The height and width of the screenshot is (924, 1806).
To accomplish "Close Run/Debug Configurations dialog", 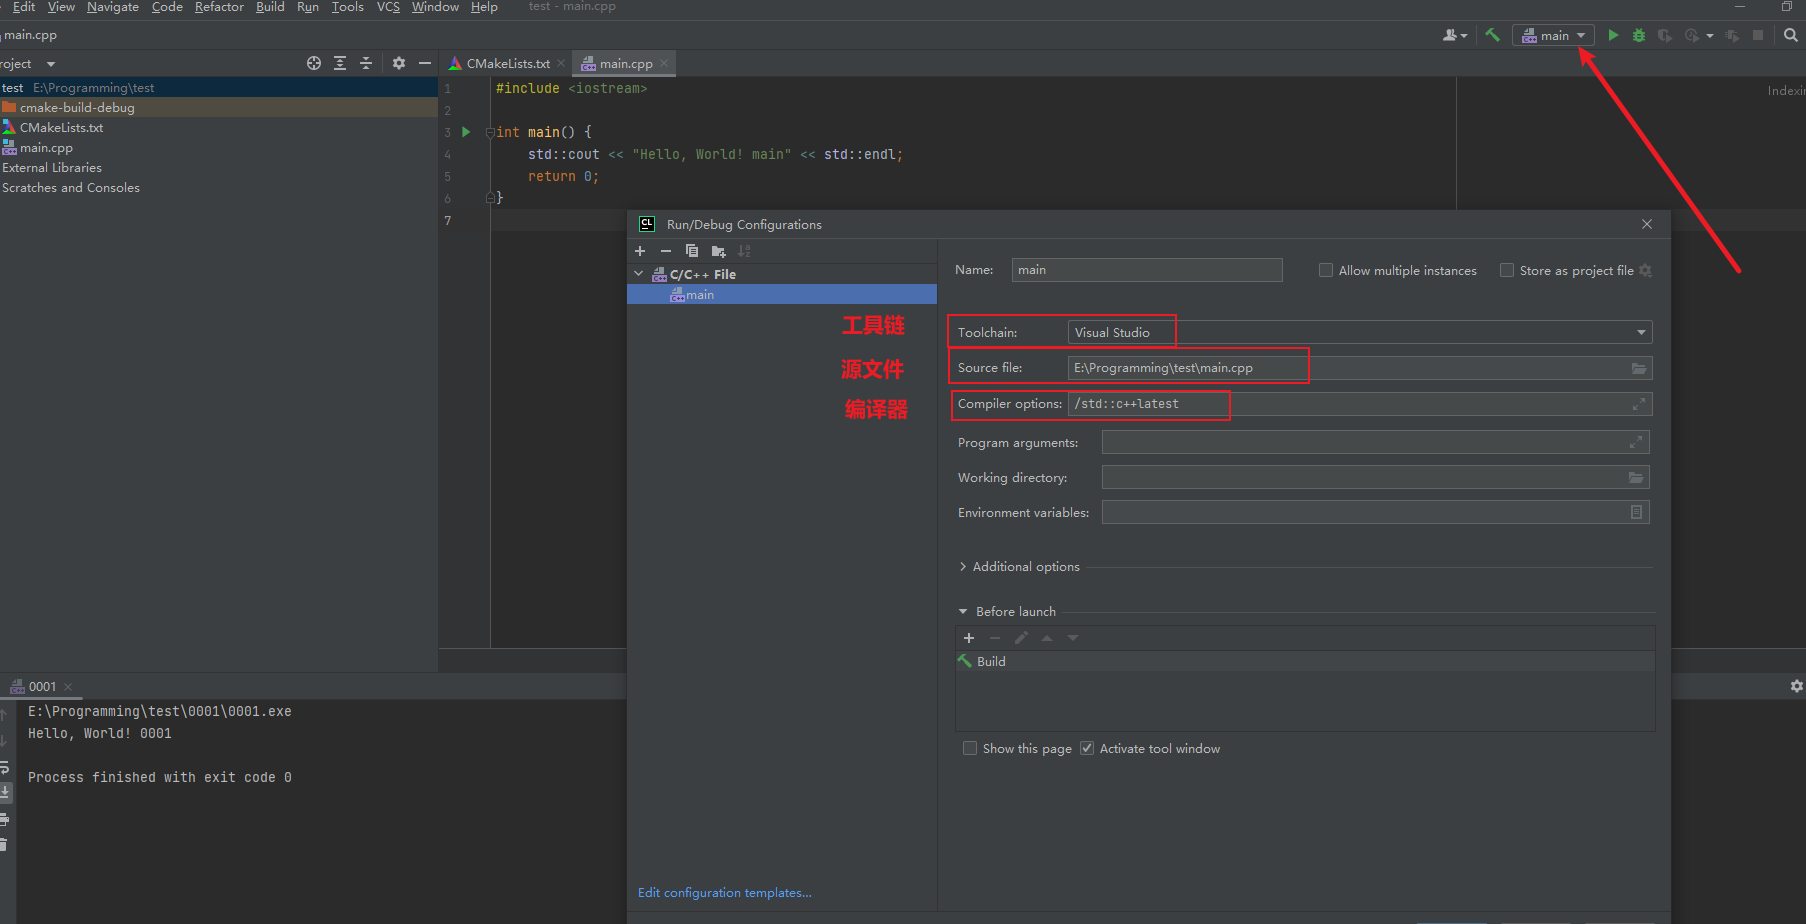I will 1647,224.
